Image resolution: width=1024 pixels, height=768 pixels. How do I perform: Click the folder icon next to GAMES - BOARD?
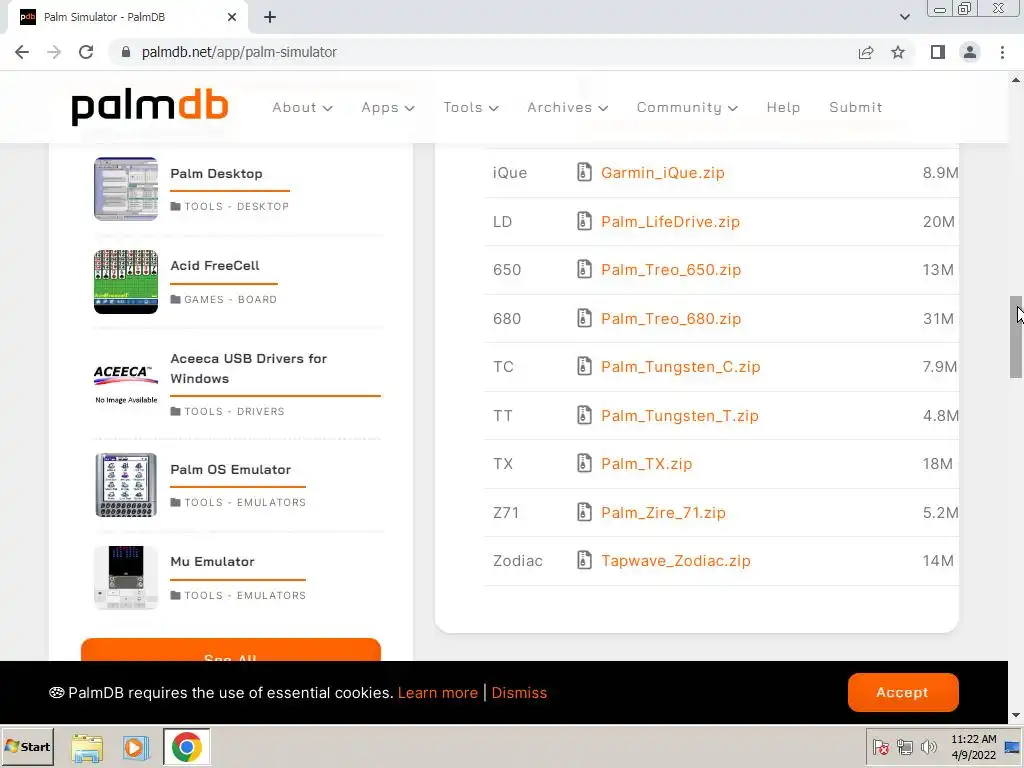point(175,300)
